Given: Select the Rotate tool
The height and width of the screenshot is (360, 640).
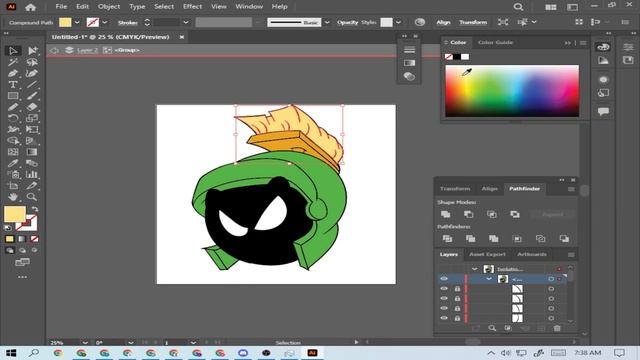Looking at the screenshot, I should pos(13,118).
